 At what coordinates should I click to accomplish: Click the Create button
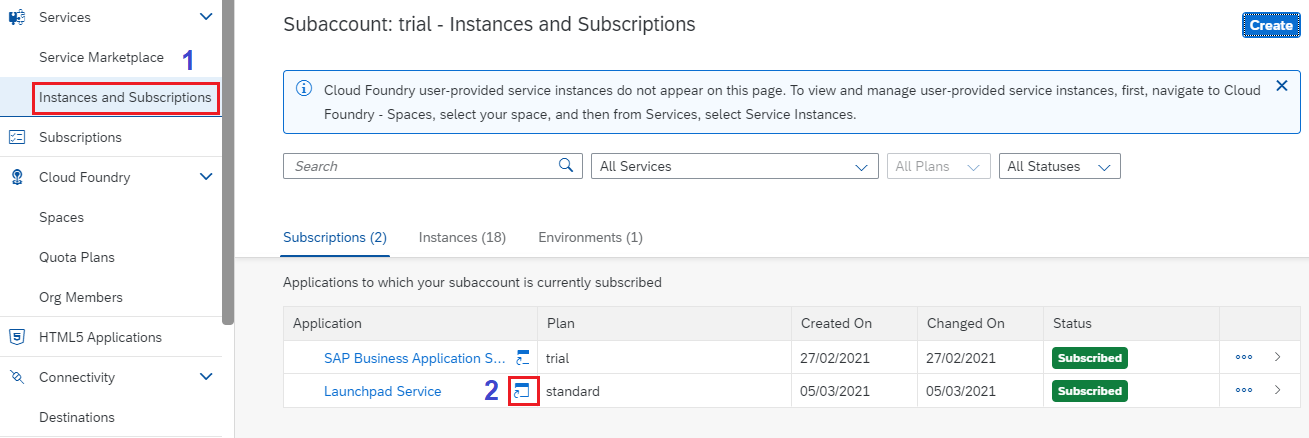[x=1271, y=25]
